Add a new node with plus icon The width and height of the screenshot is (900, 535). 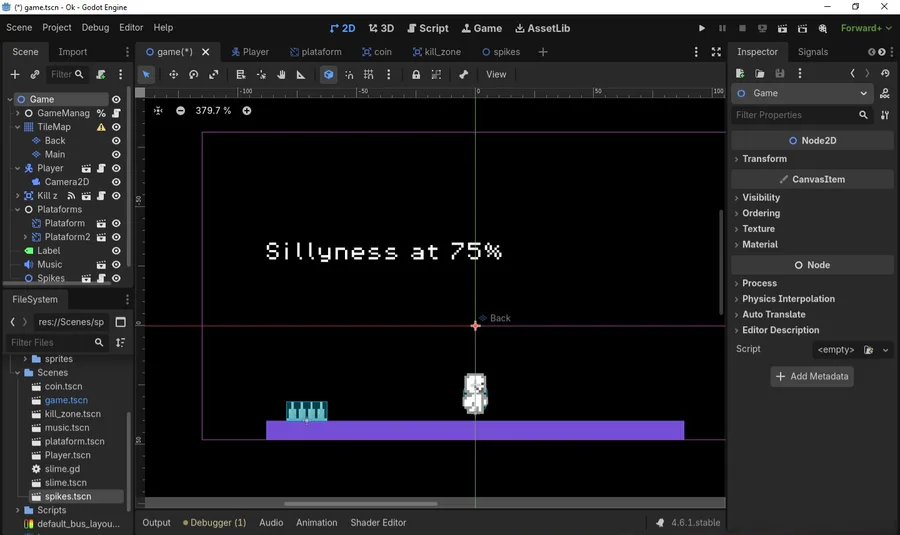tap(15, 75)
